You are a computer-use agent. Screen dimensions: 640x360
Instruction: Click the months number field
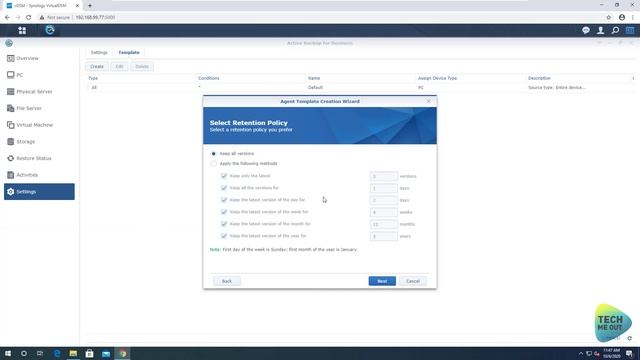pyautogui.click(x=383, y=224)
